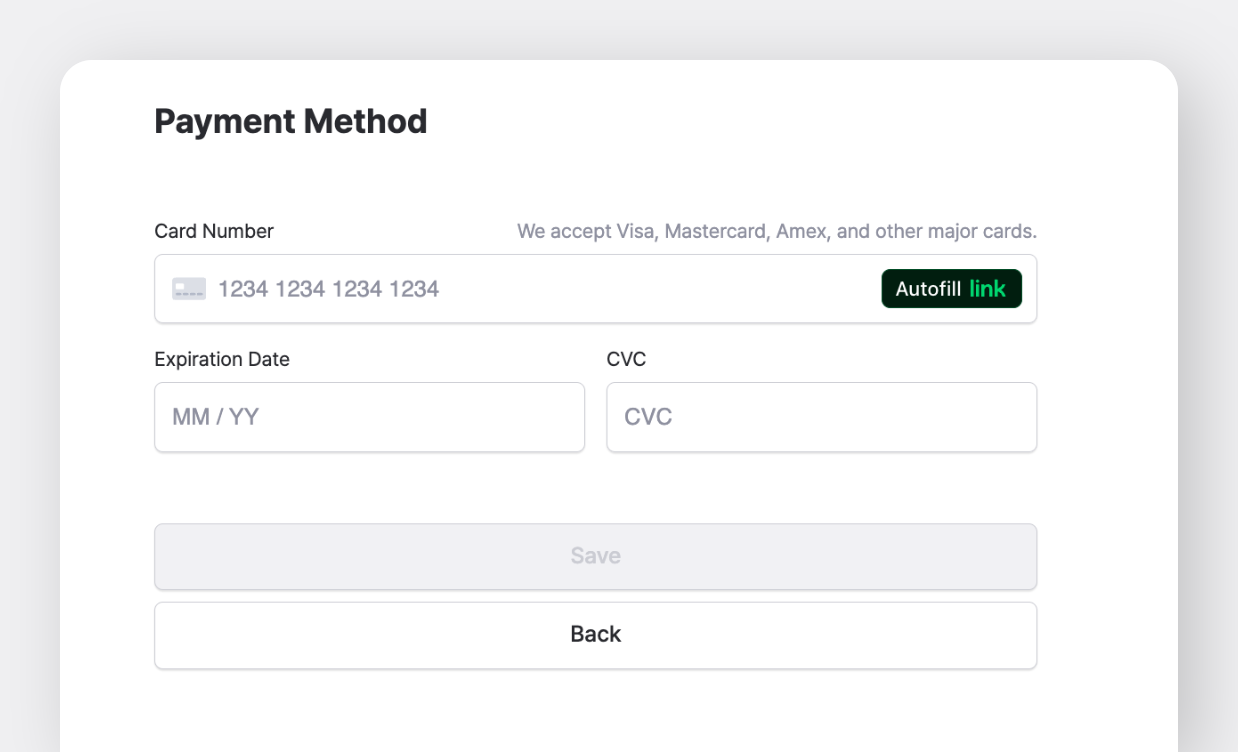The image size is (1238, 752).
Task: Click the CVC label above the field
Action: coord(626,359)
